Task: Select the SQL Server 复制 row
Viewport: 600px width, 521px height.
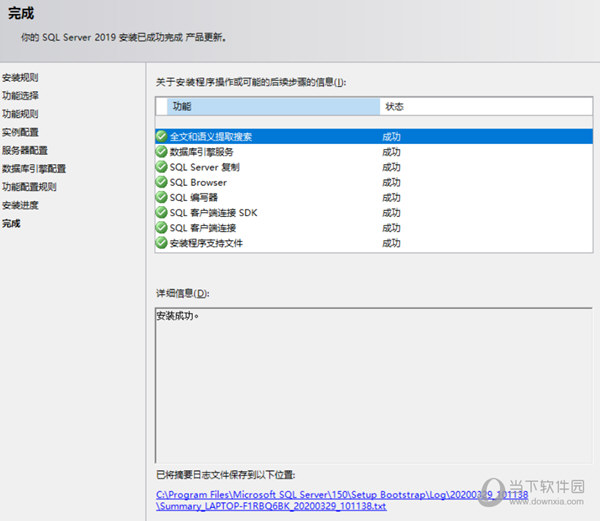Action: tap(374, 167)
